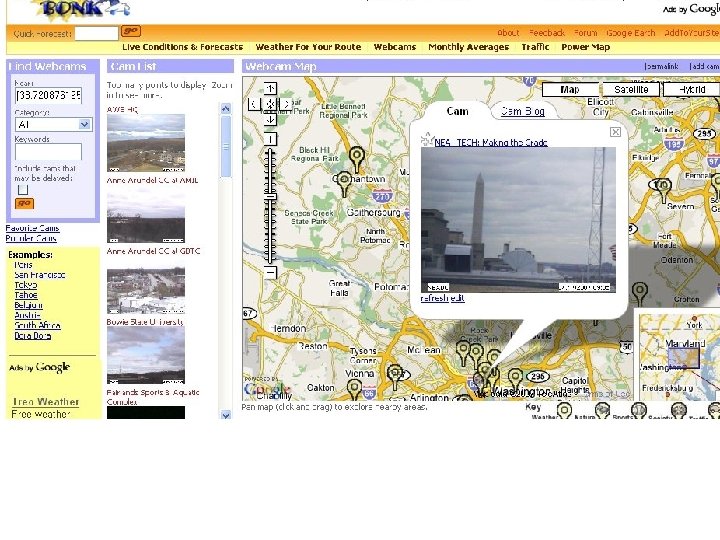The height and width of the screenshot is (540, 720).
Task: Open the Google Earth link
Action: [x=631, y=33]
